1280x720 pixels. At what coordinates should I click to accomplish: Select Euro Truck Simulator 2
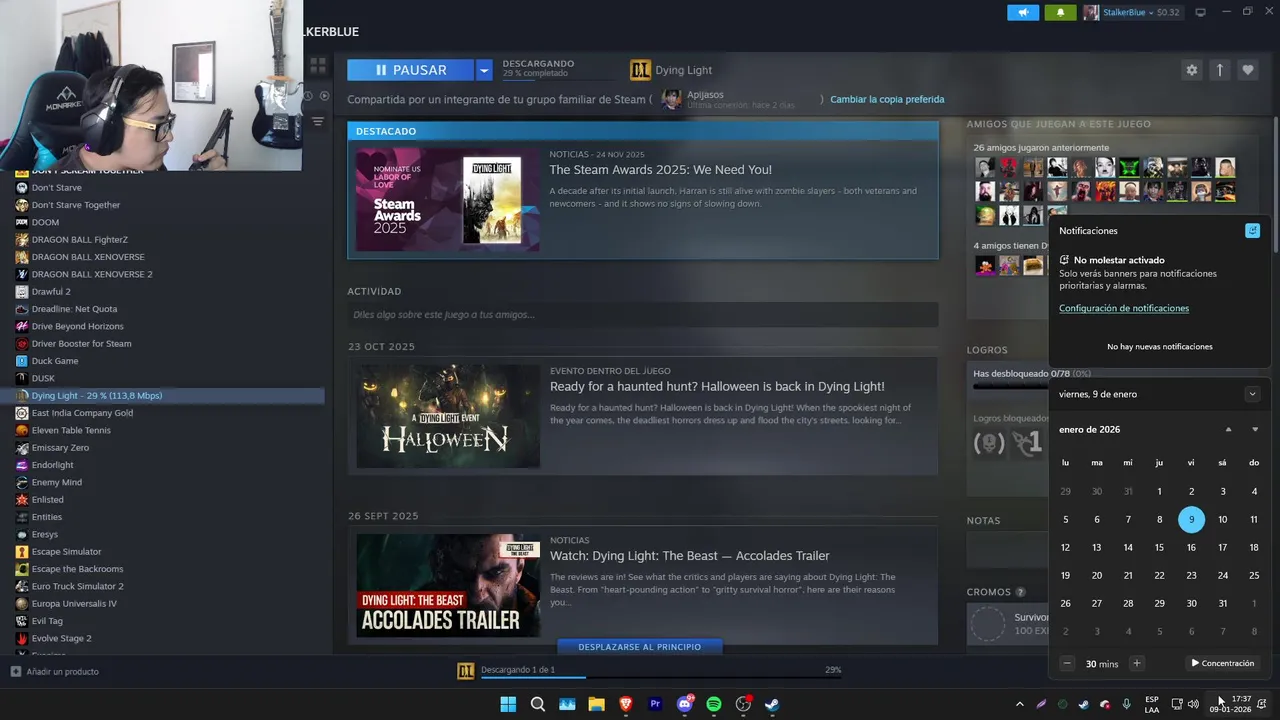pos(77,586)
